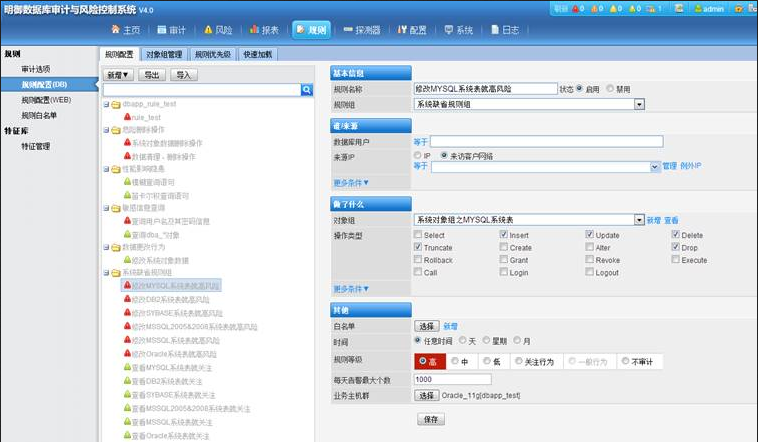Screen dimensions: 758x442
Task: Select the 禁用 disabled status radio
Action: 610,88
